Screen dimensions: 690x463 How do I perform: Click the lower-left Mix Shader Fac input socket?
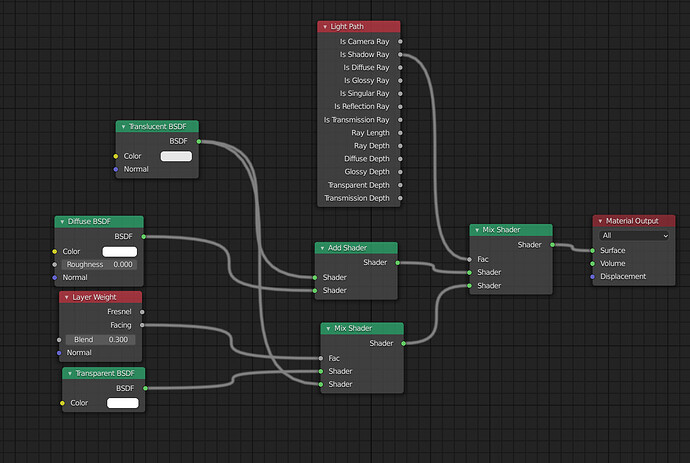[x=321, y=358]
